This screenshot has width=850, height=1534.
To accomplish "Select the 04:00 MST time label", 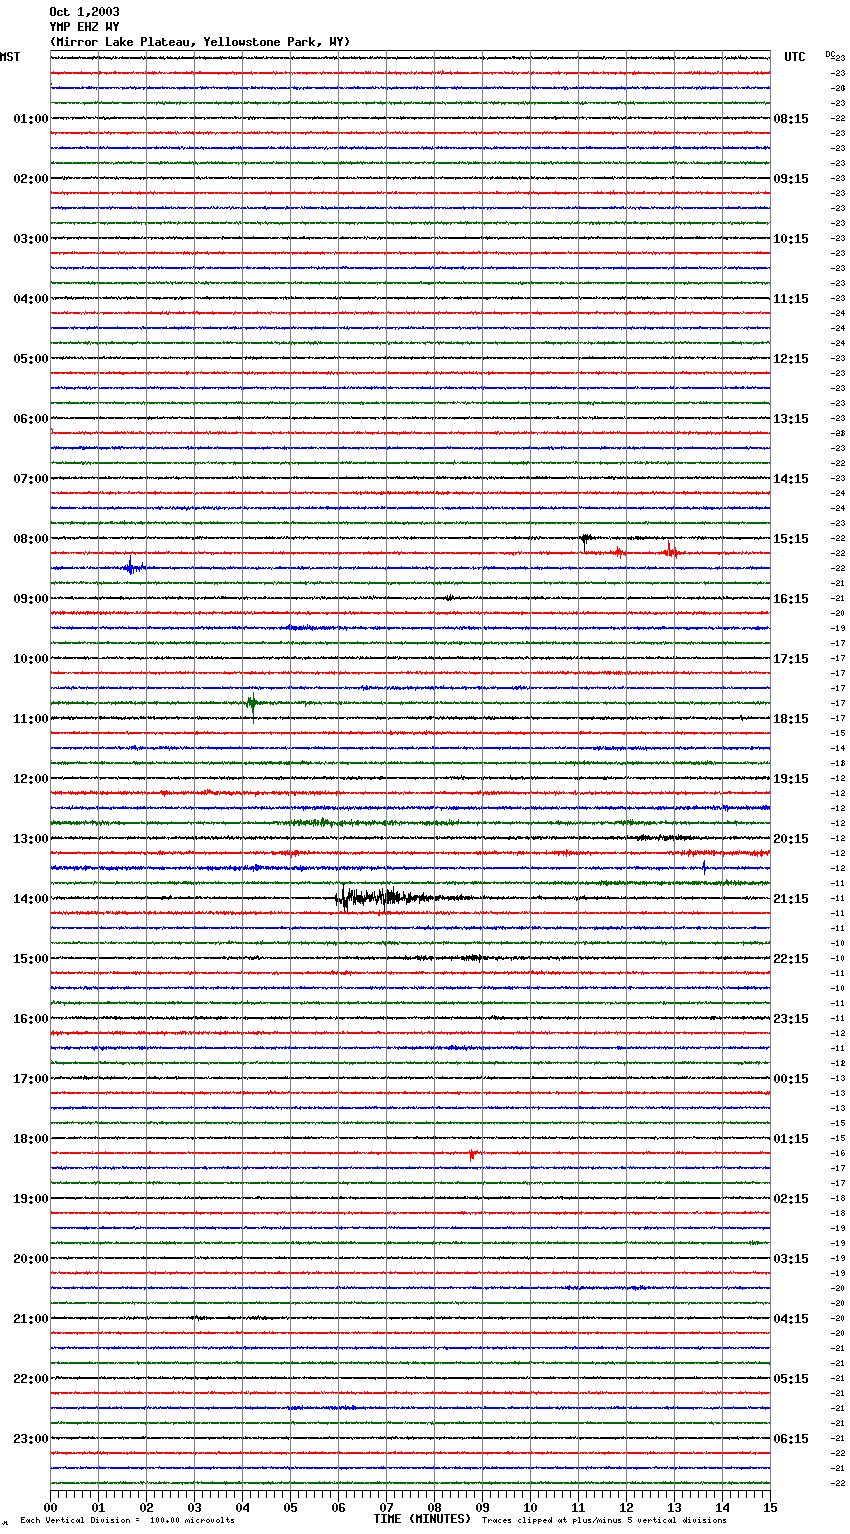I will click(x=31, y=299).
